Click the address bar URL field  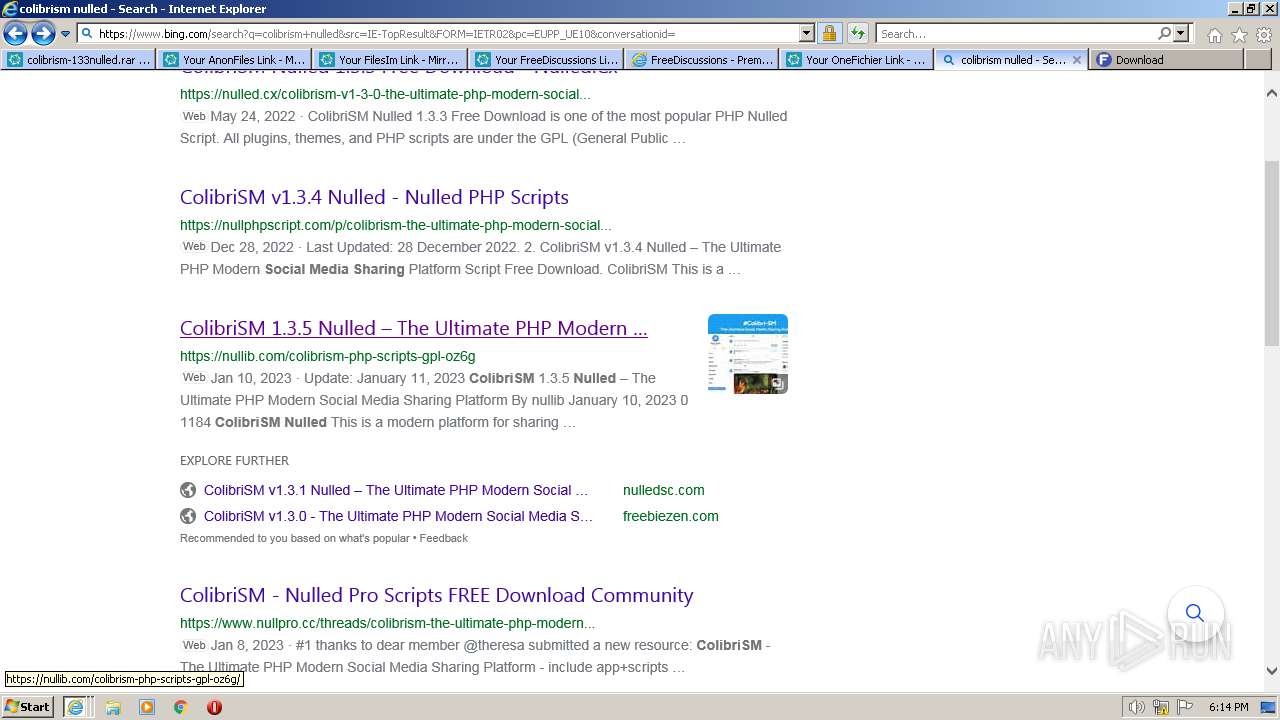[438, 34]
